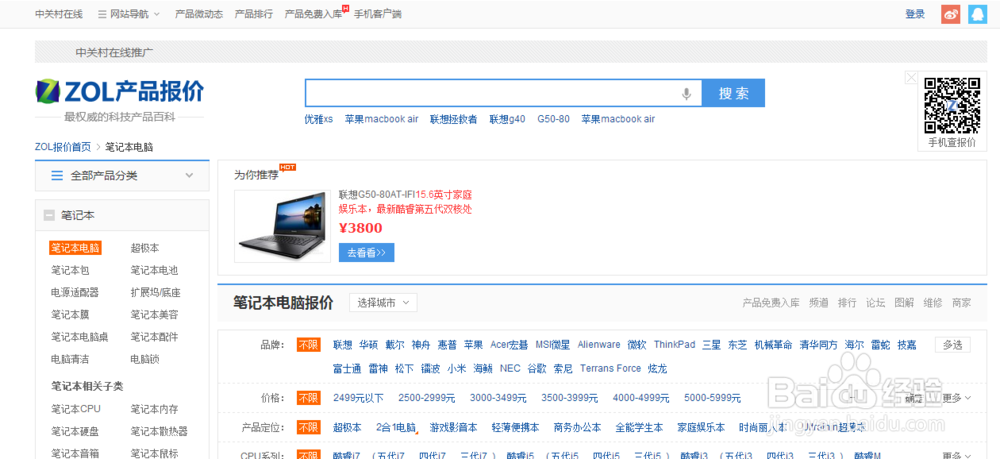Expand 更多 in the price row

click(957, 398)
